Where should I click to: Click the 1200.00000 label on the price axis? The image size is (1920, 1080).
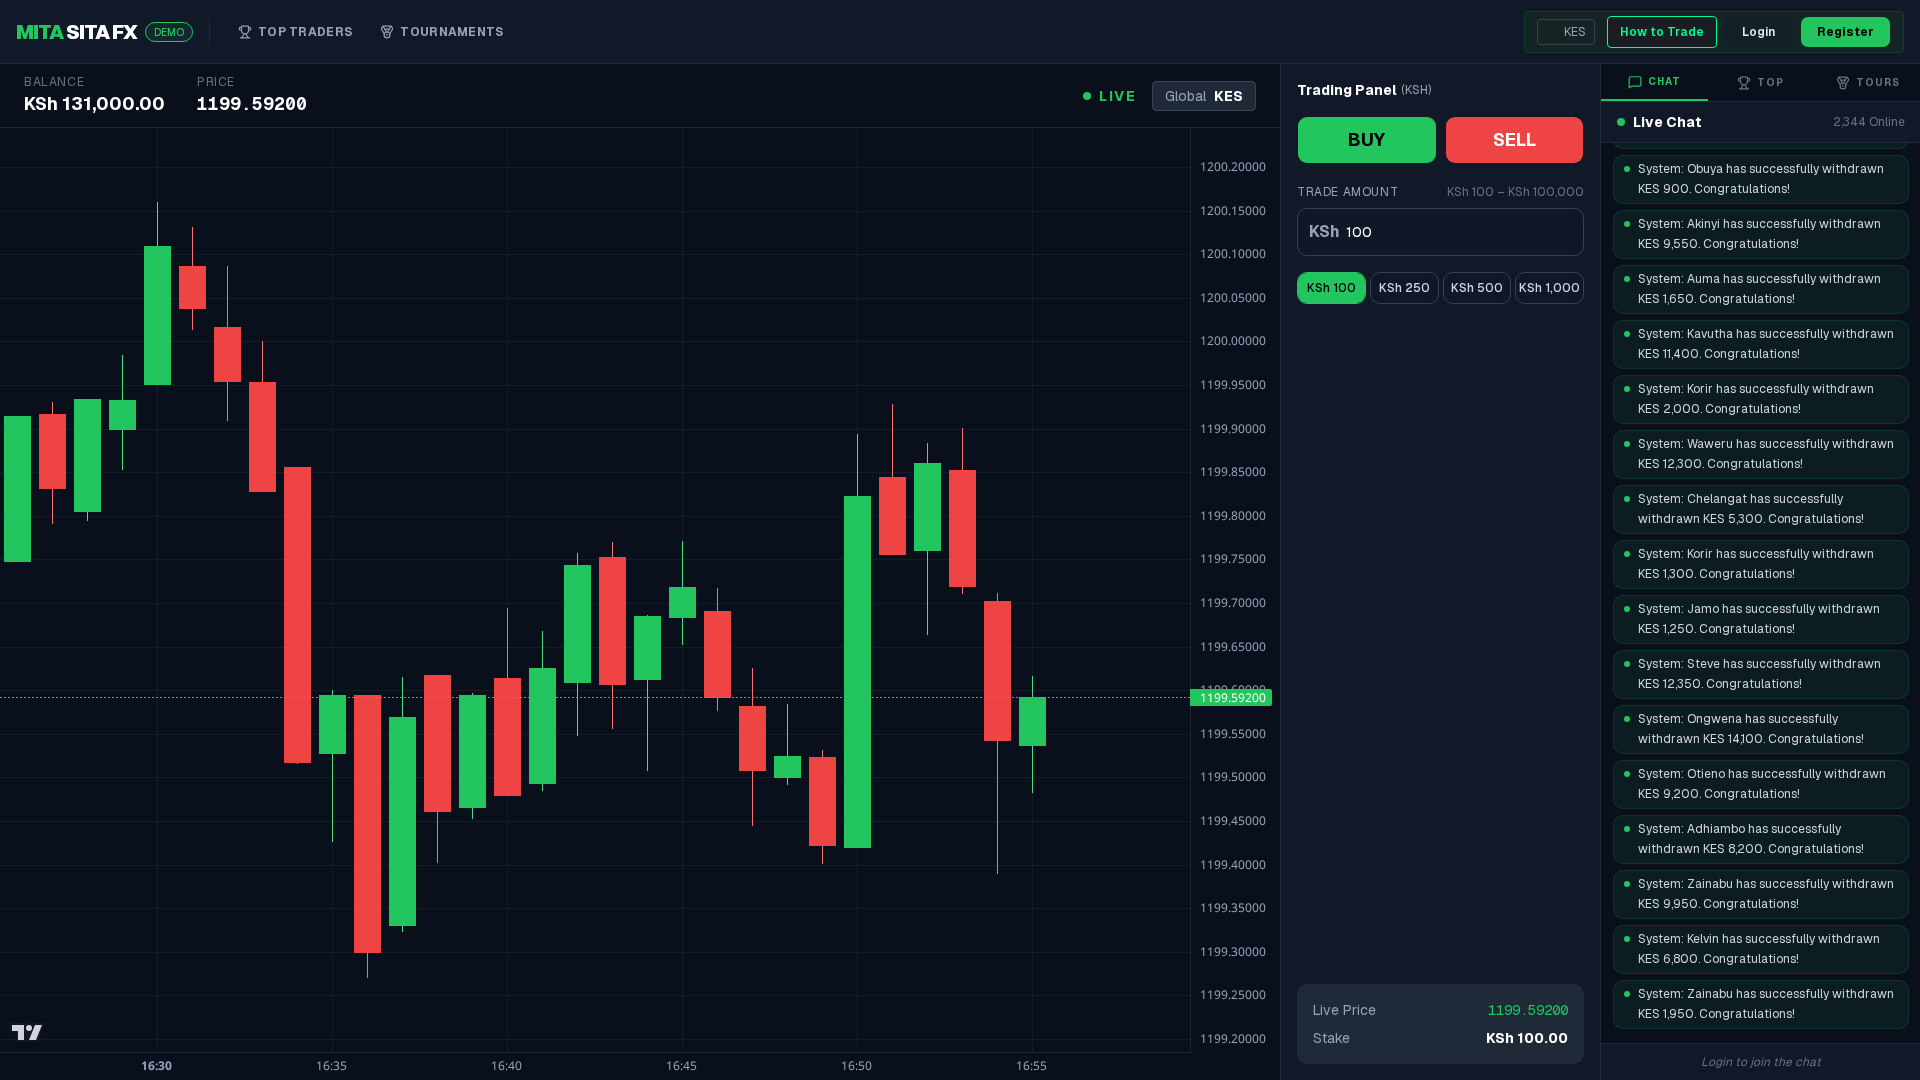[1233, 341]
